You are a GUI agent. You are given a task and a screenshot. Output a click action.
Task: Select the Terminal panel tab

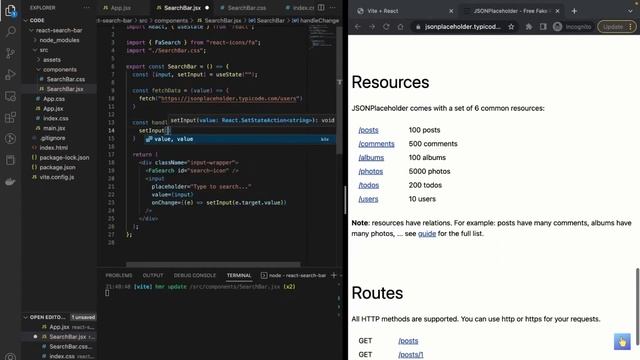click(x=239, y=276)
